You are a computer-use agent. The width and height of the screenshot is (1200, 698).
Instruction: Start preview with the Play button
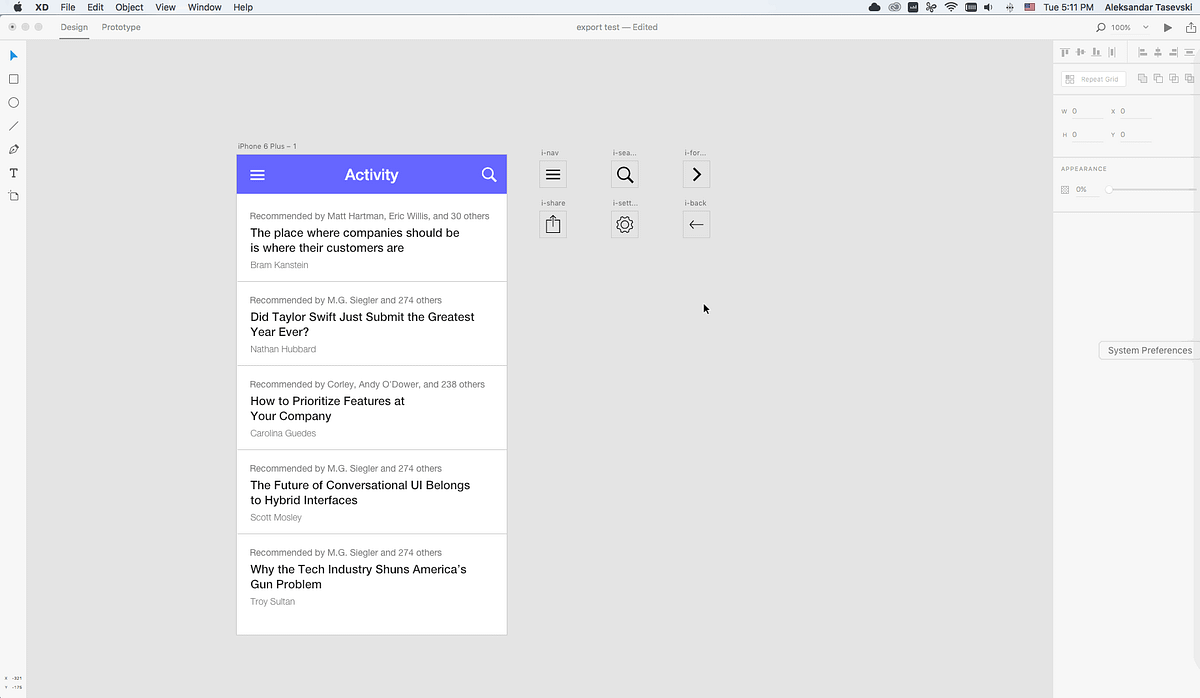[1167, 27]
